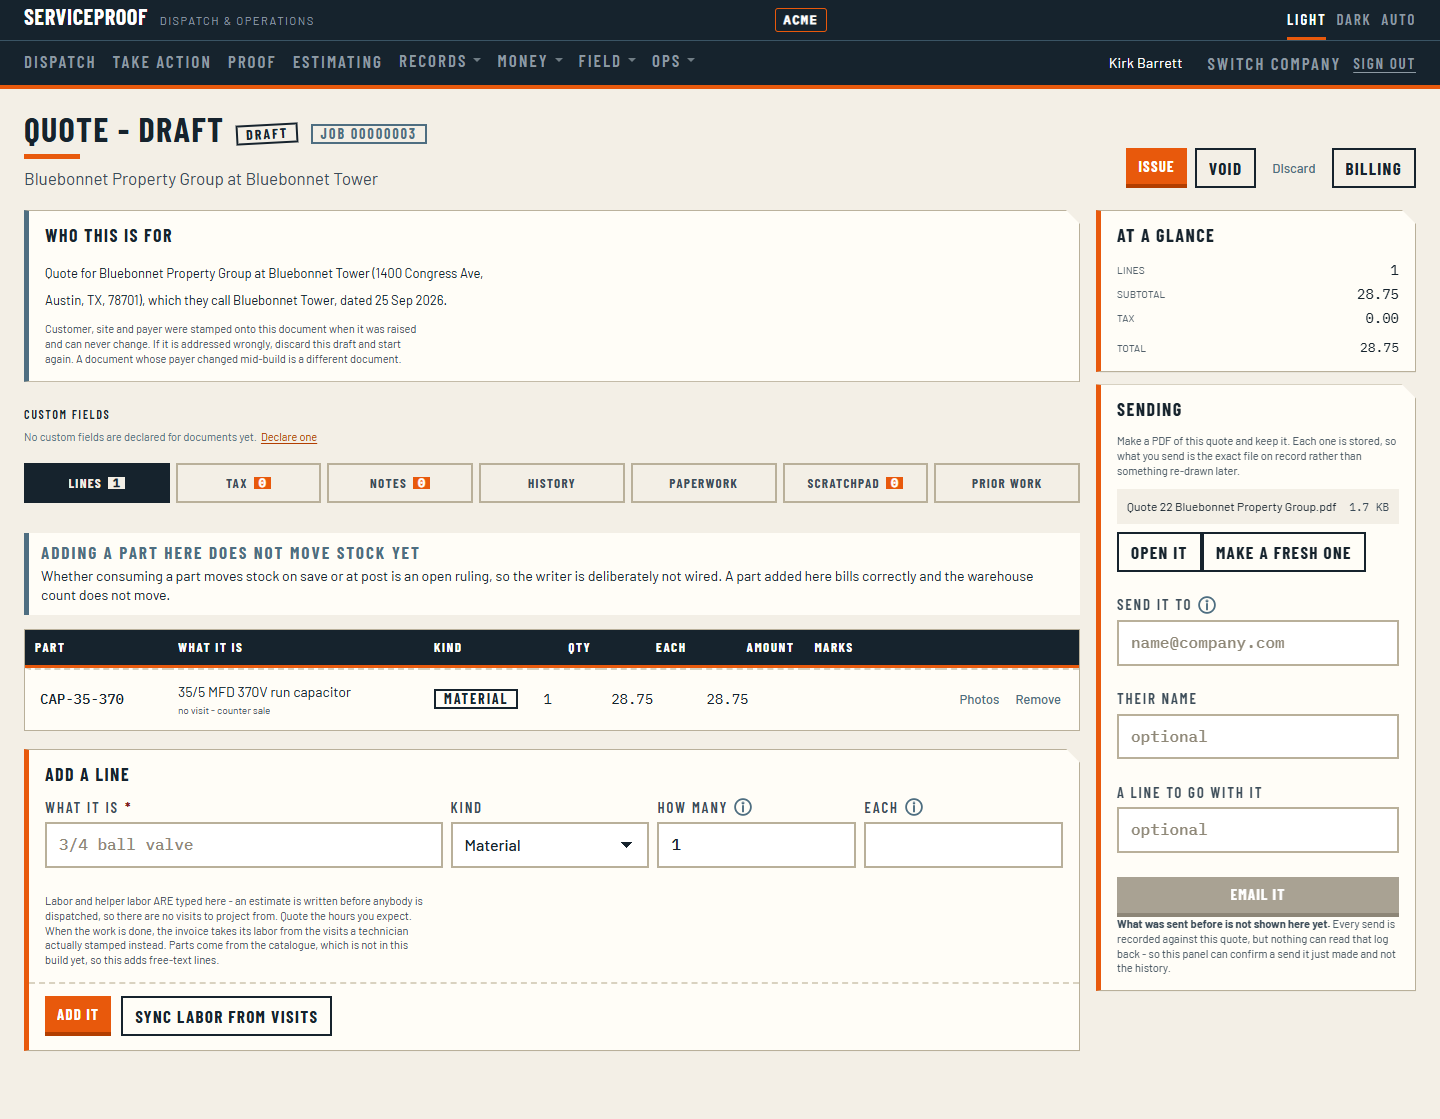Viewport: 1440px width, 1119px height.
Task: Expand the Field menu
Action: (x=607, y=62)
